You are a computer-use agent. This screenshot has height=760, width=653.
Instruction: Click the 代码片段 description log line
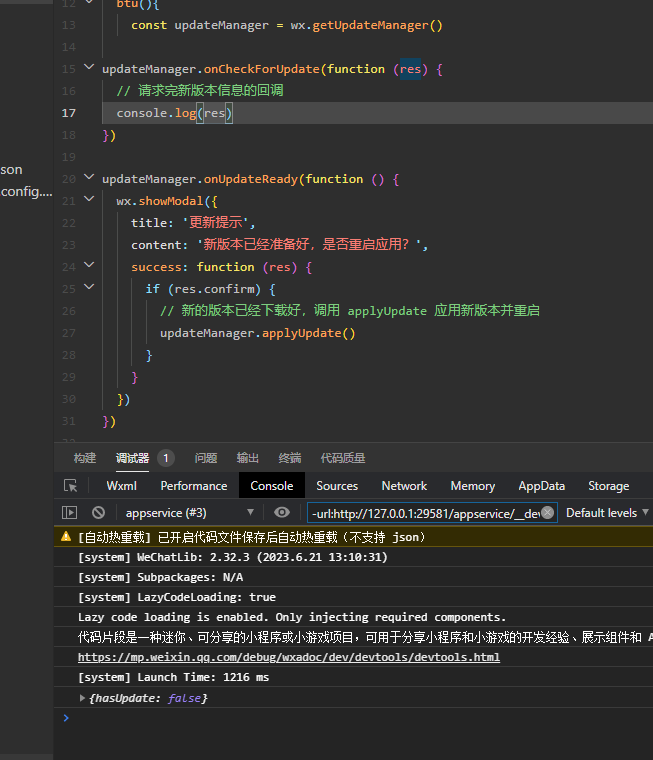click(365, 637)
